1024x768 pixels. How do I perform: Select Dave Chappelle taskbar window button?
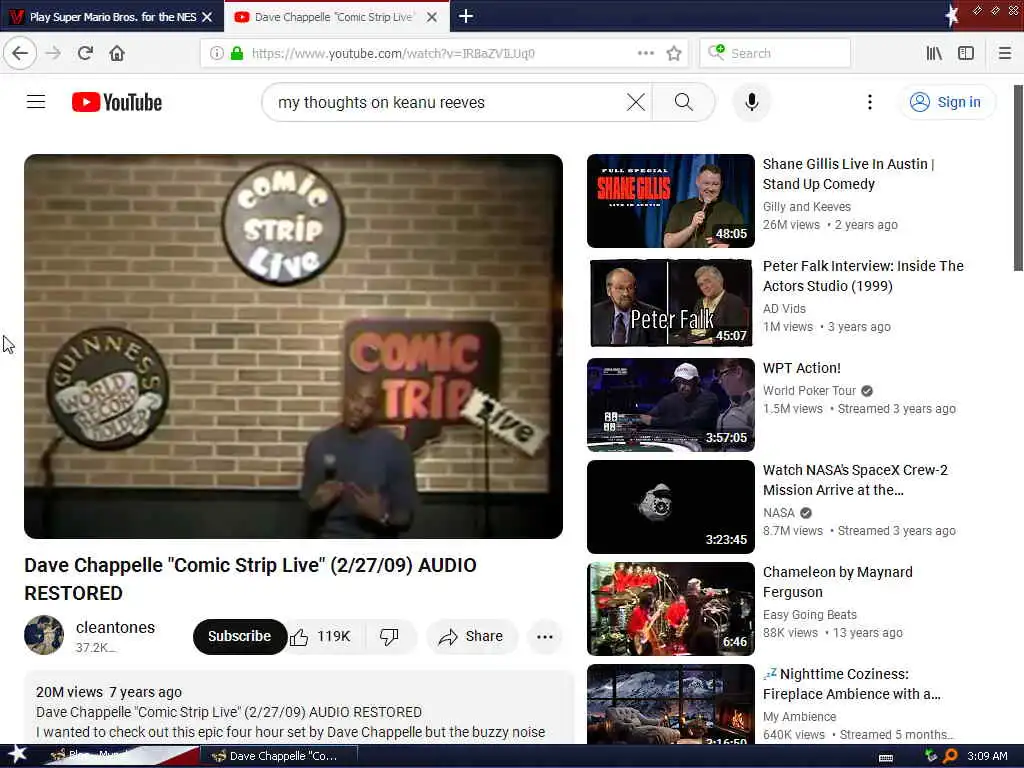tap(278, 756)
